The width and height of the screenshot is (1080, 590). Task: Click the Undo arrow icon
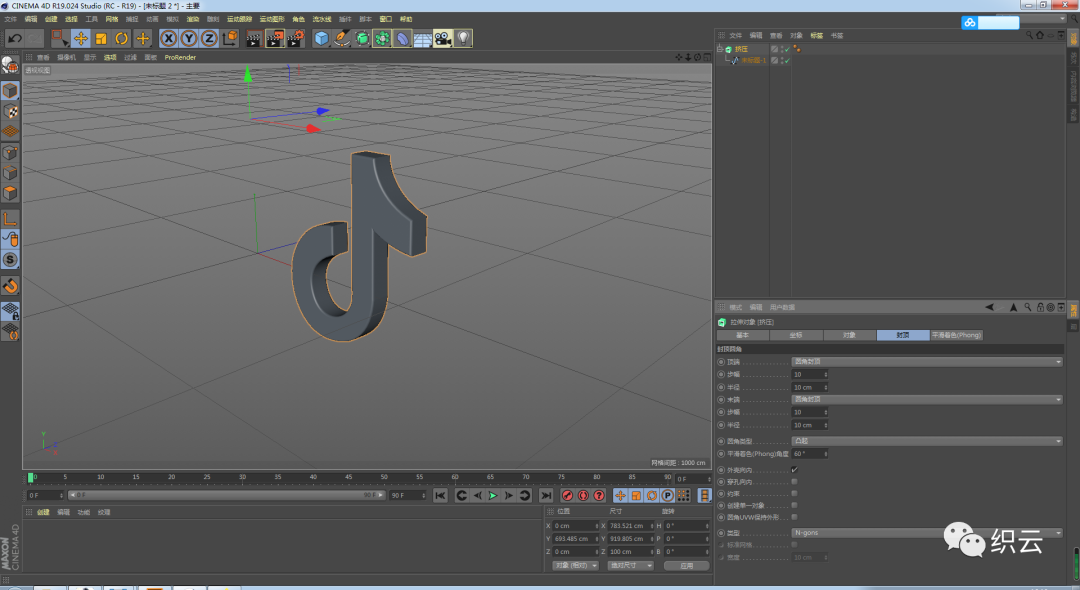[x=14, y=39]
